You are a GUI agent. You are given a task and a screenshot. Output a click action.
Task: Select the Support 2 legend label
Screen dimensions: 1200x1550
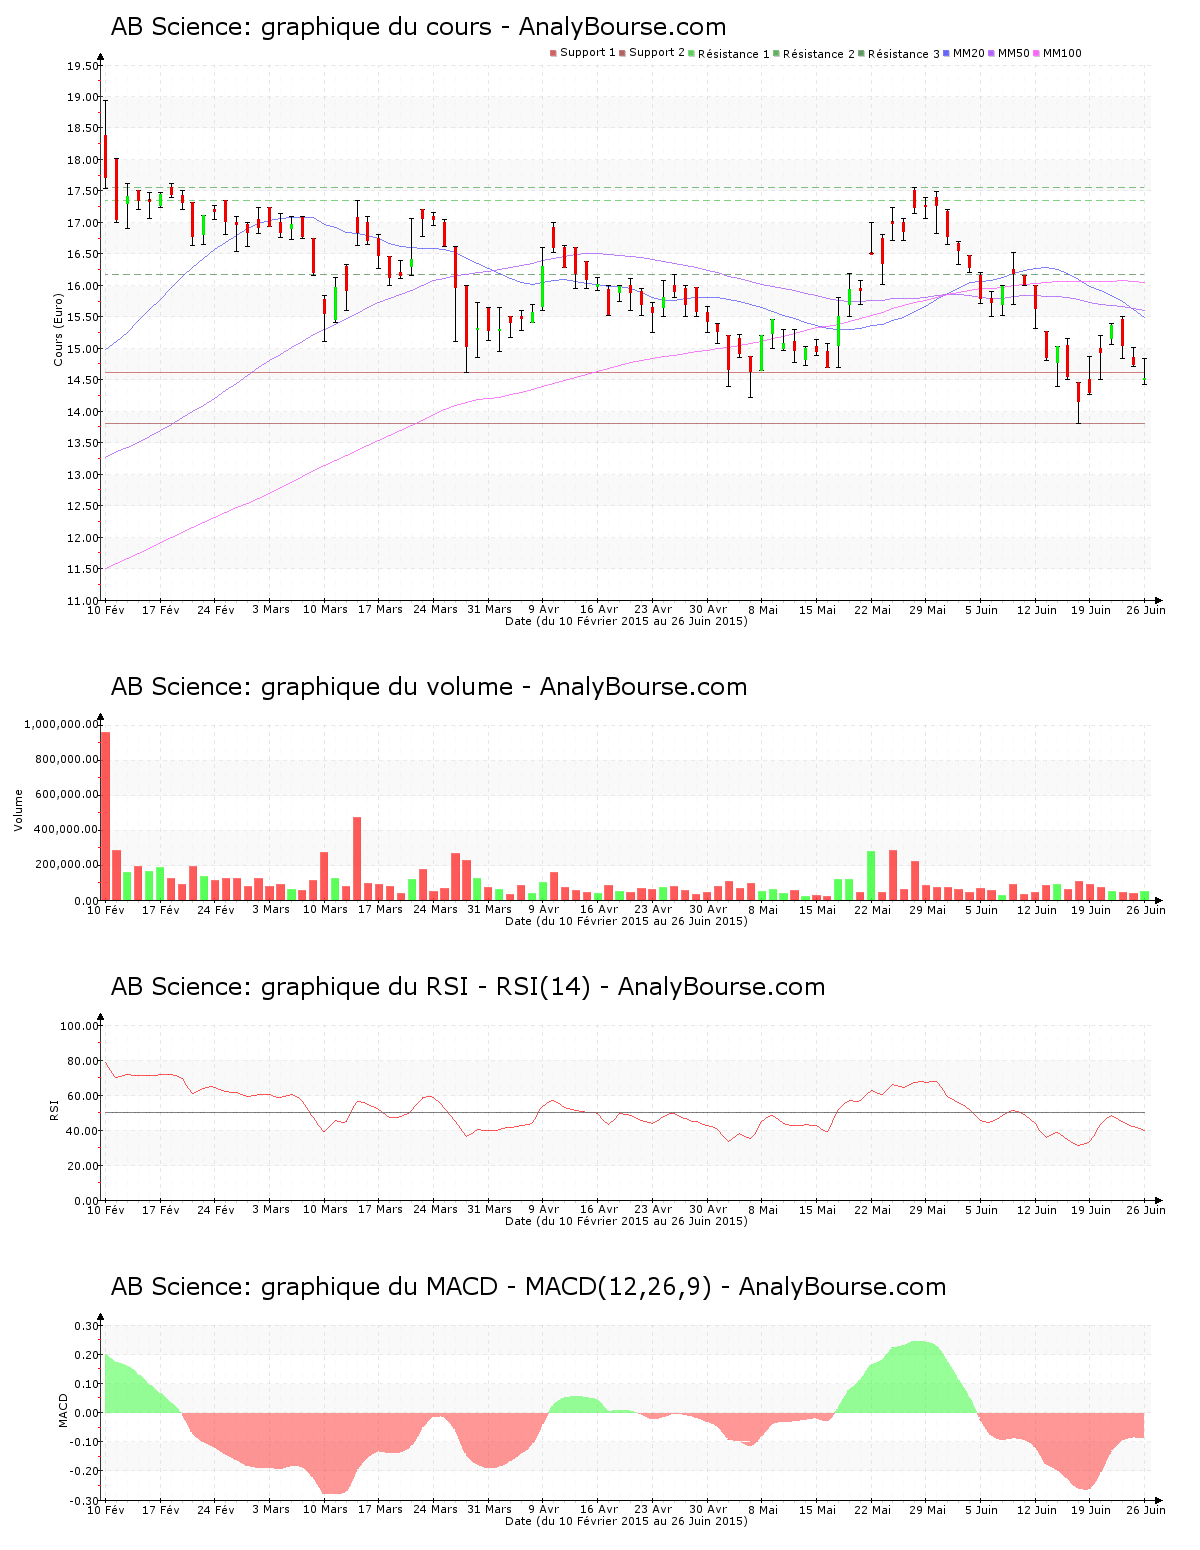pyautogui.click(x=657, y=53)
